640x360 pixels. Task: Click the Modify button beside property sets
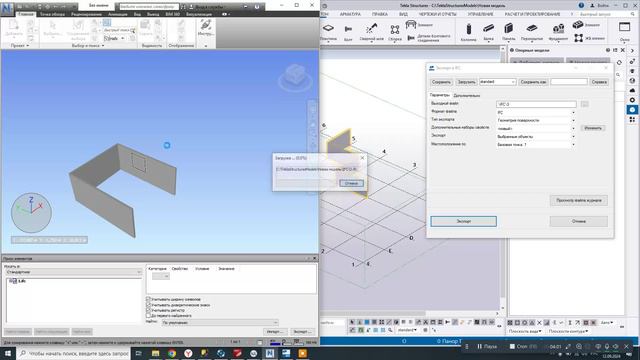593,128
